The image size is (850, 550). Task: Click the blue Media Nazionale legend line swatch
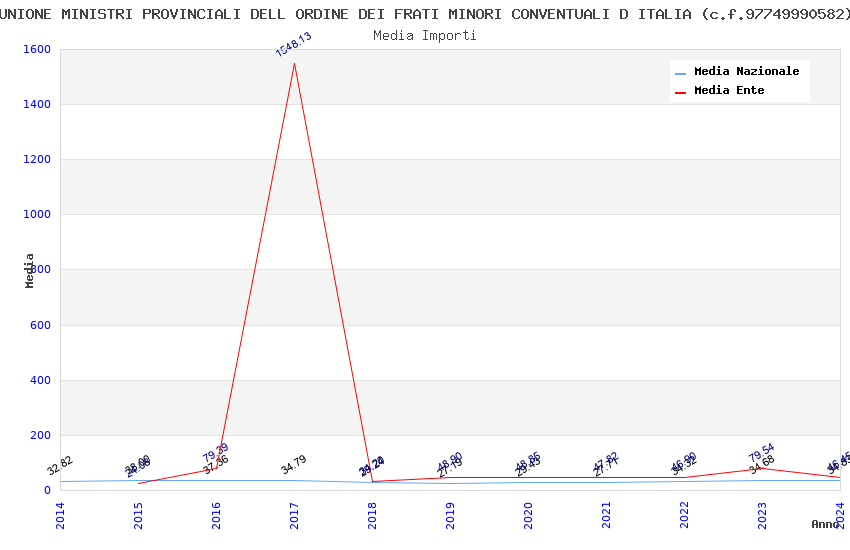[680, 74]
